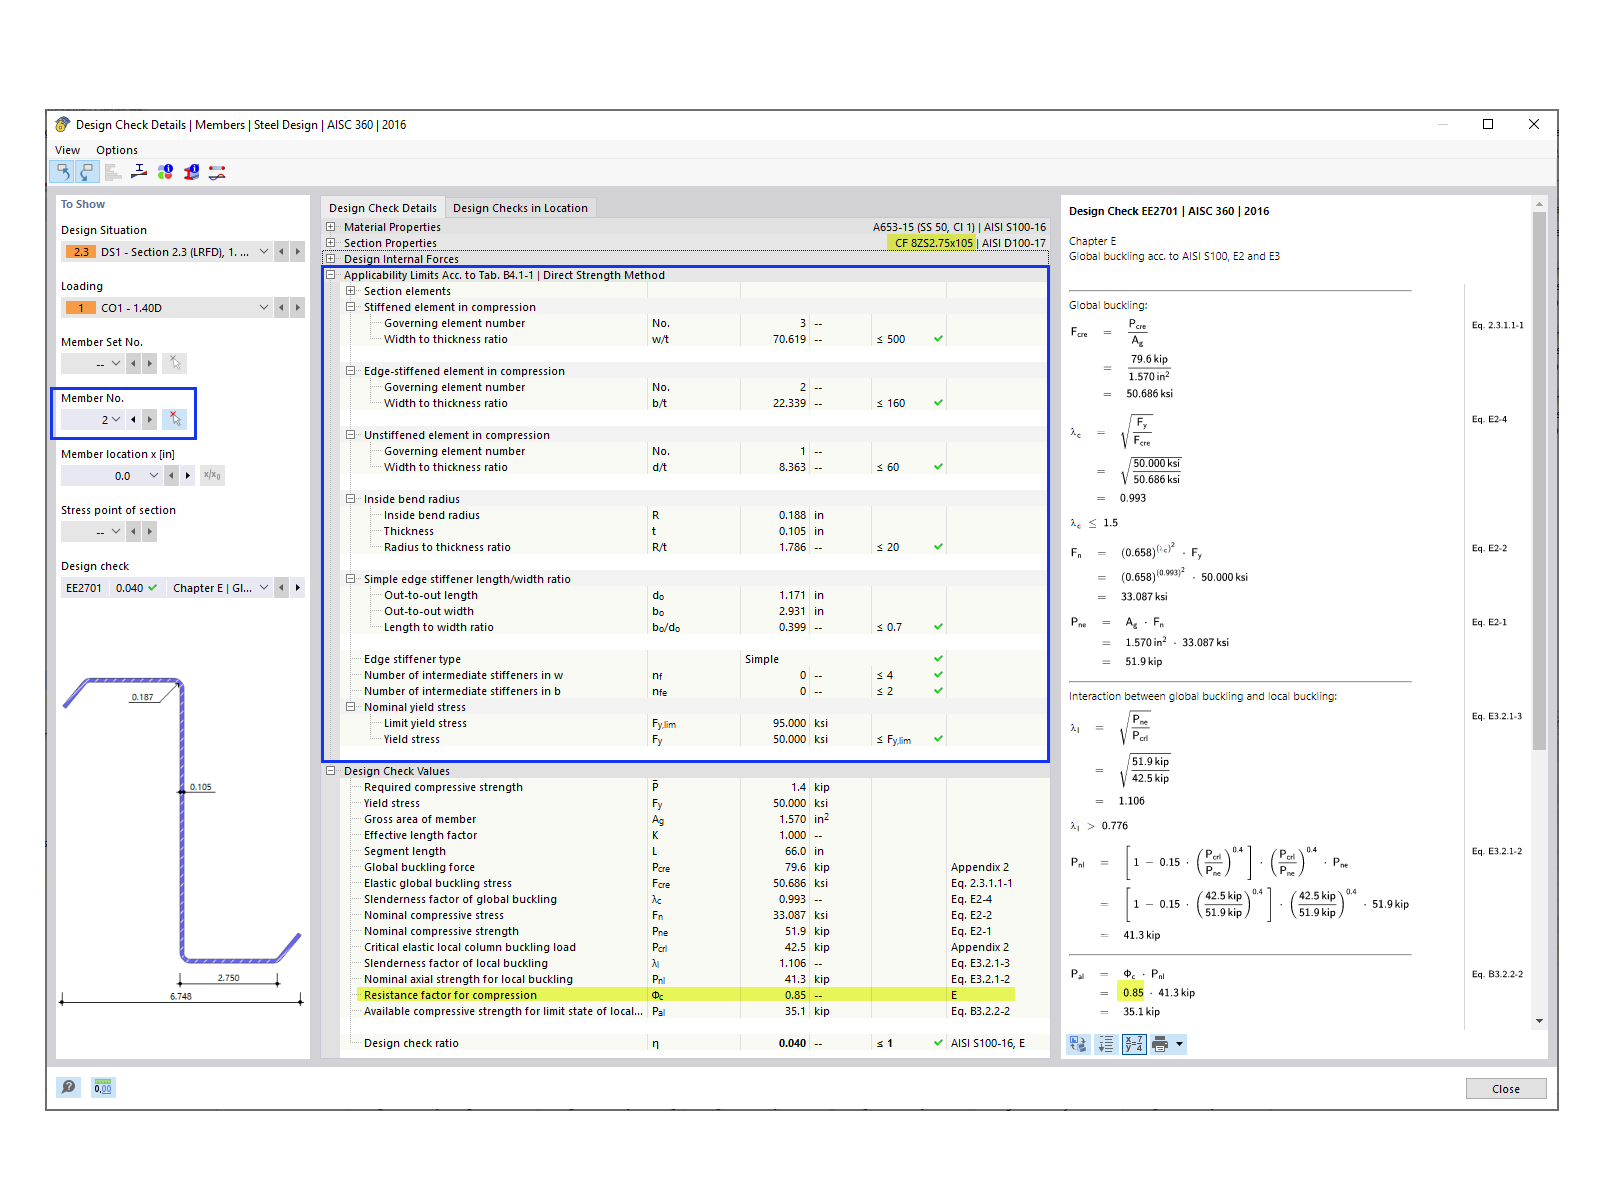The width and height of the screenshot is (1600, 1200).
Task: Open section info via the I-beam info icon
Action: [x=191, y=171]
